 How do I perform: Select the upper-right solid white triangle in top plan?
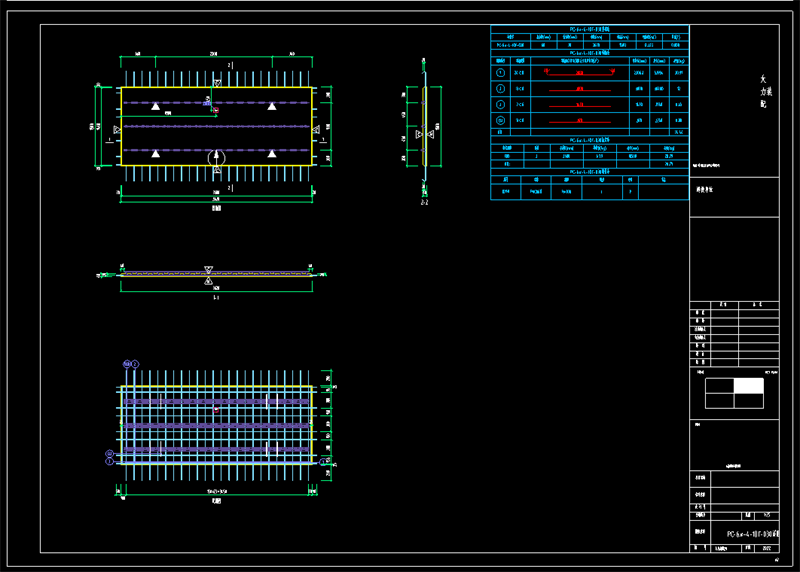[x=272, y=106]
